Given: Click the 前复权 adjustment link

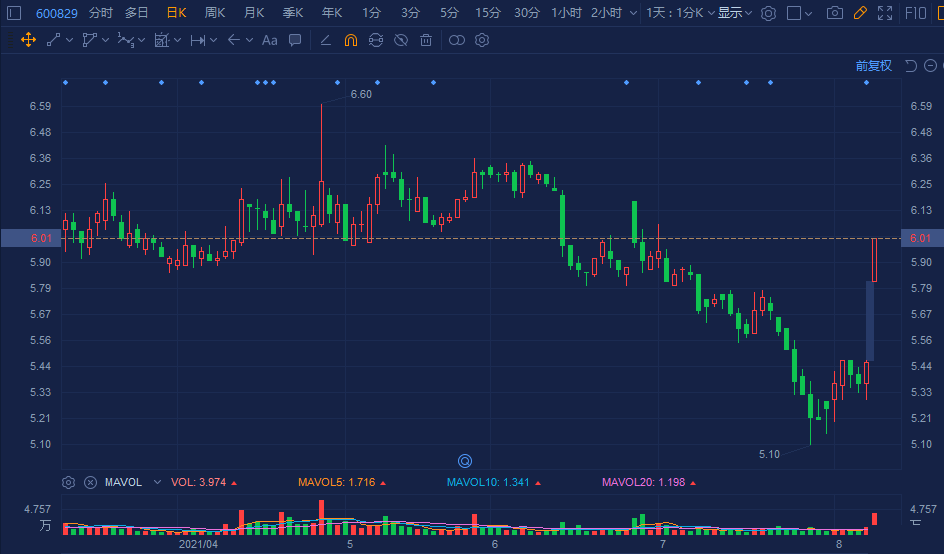Looking at the screenshot, I should tap(874, 66).
